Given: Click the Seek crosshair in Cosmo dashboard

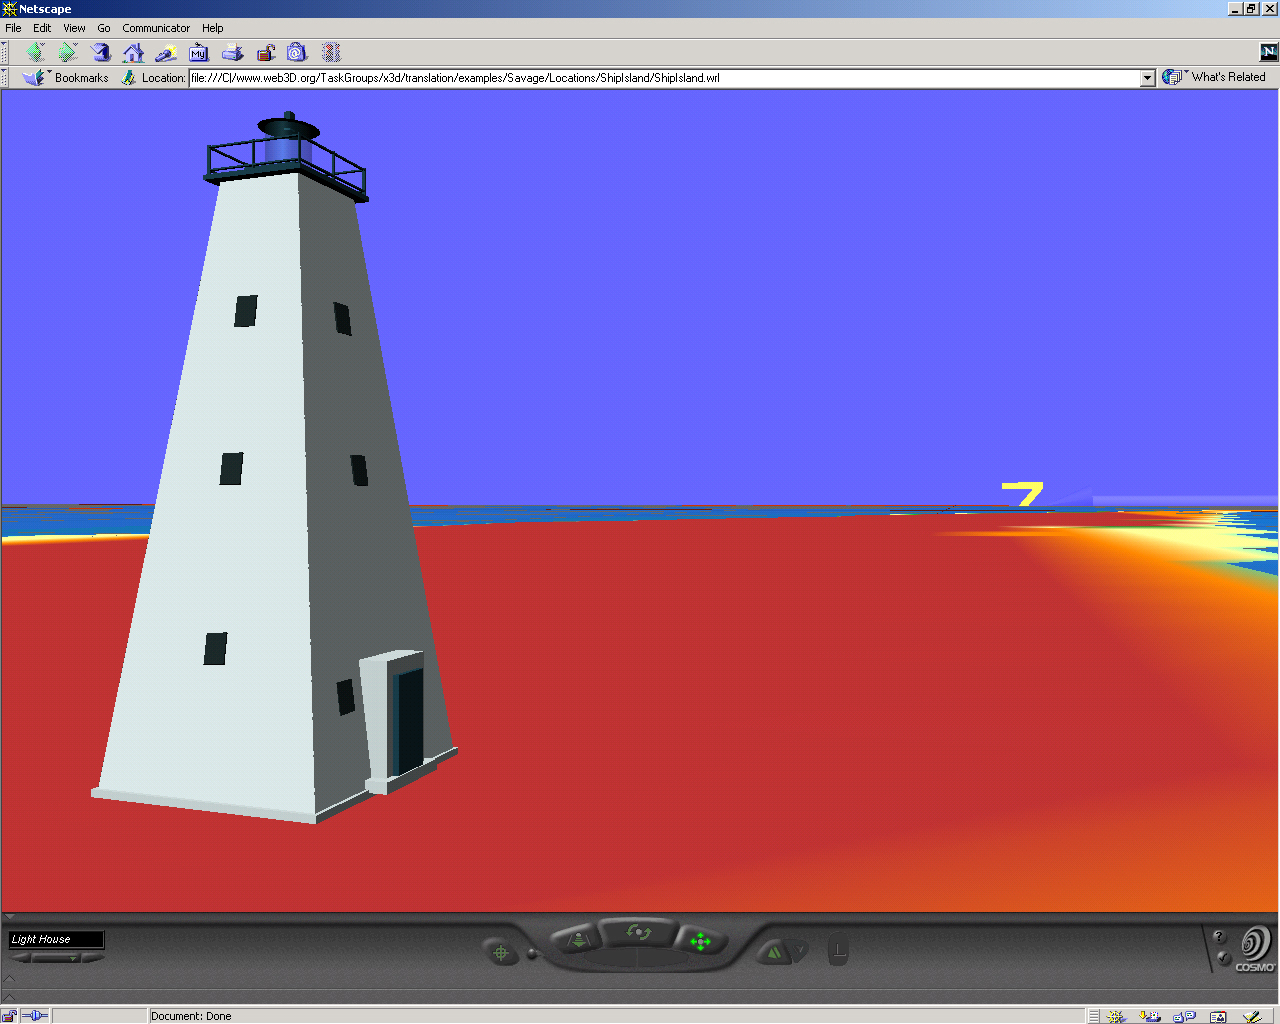Looking at the screenshot, I should pos(501,953).
